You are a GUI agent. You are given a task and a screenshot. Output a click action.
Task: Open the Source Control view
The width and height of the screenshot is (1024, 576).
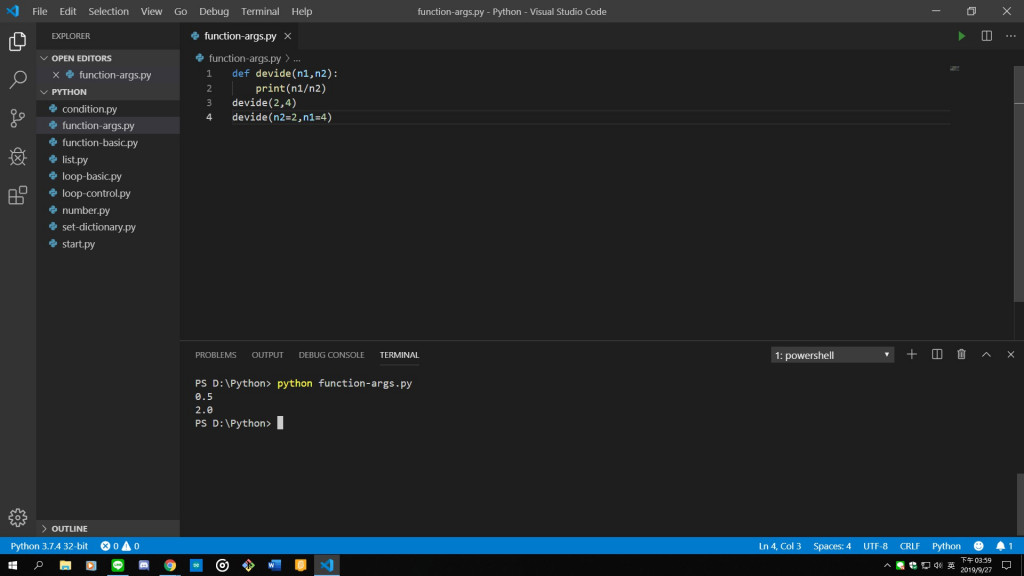pos(18,118)
